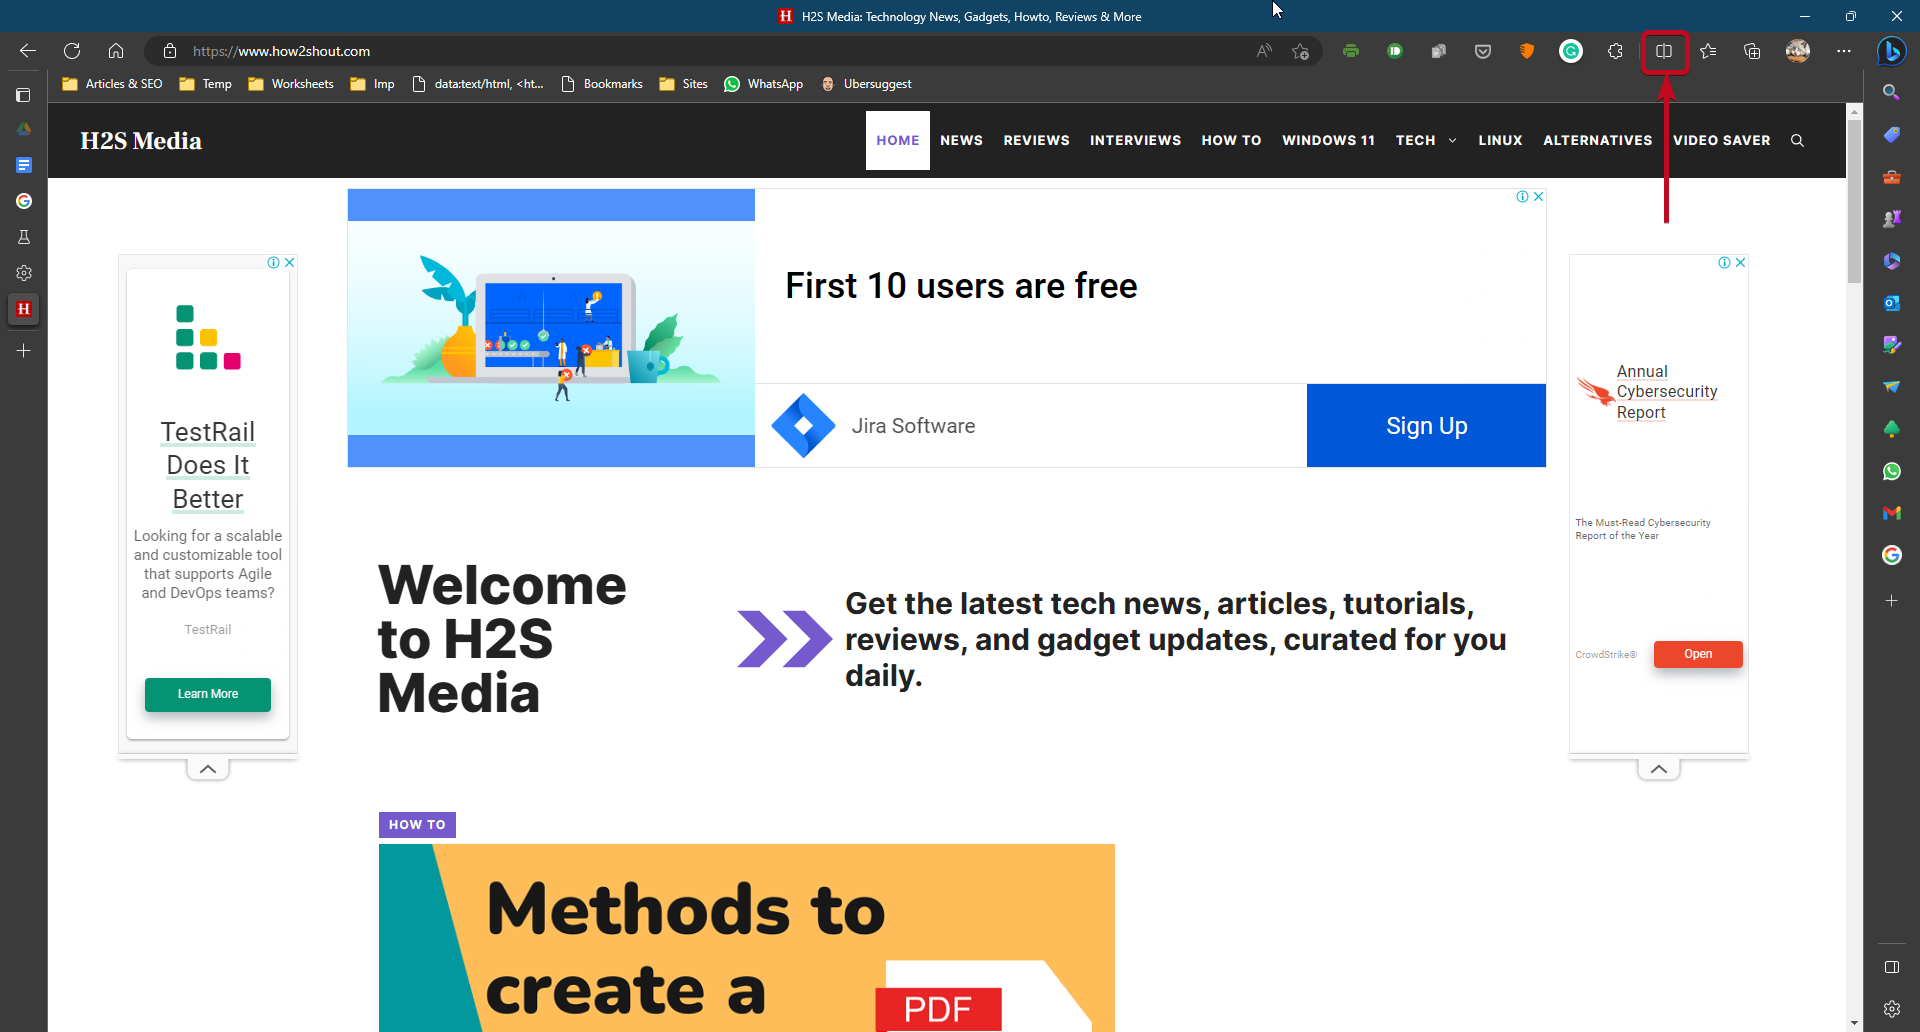Close the Jira banner ad
Screen dimensions: 1920x1032
point(1539,197)
